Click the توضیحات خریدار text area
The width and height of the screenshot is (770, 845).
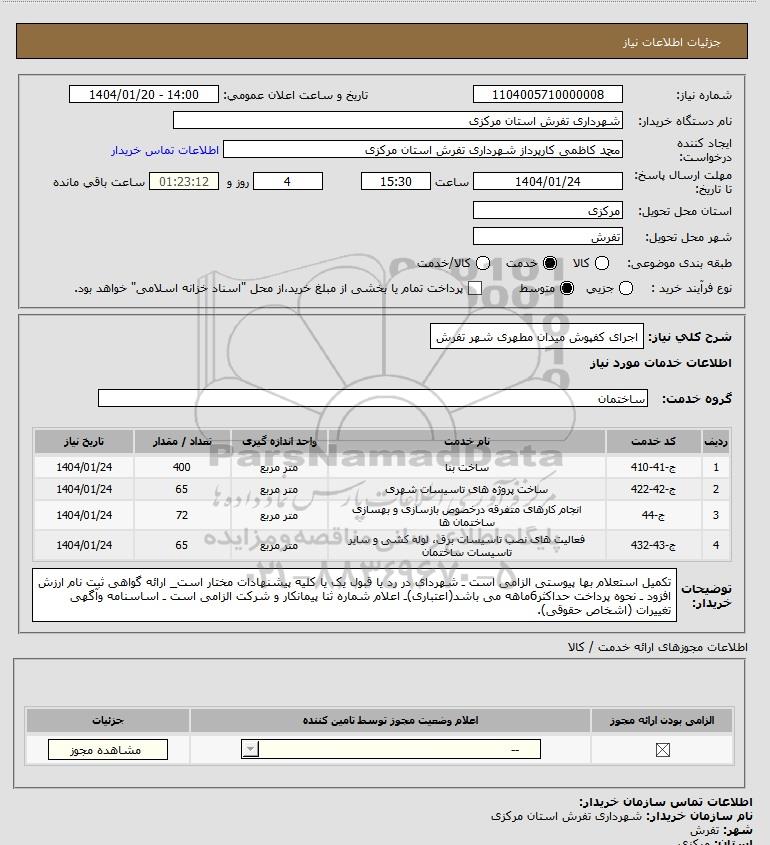coord(355,595)
